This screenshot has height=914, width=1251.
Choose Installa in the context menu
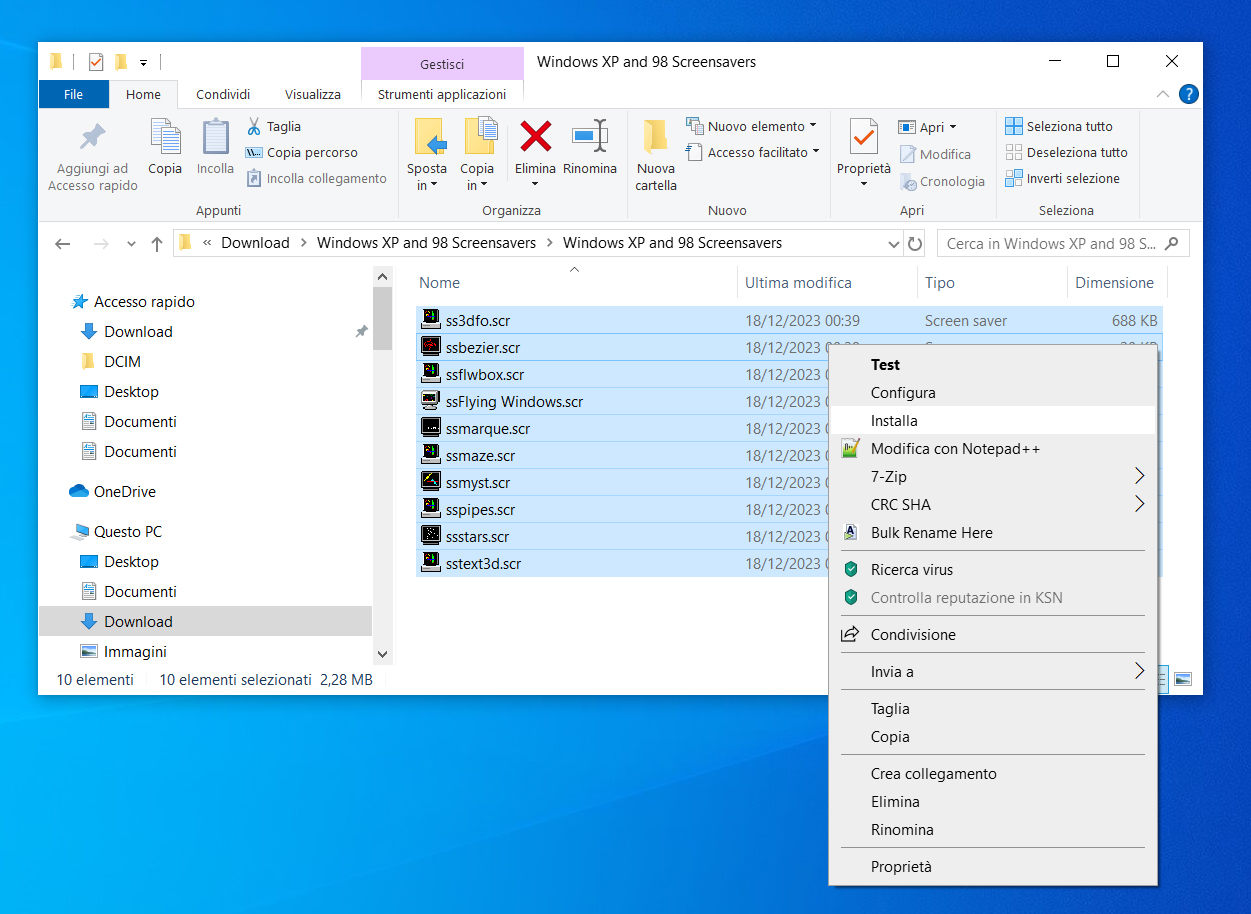pos(993,421)
